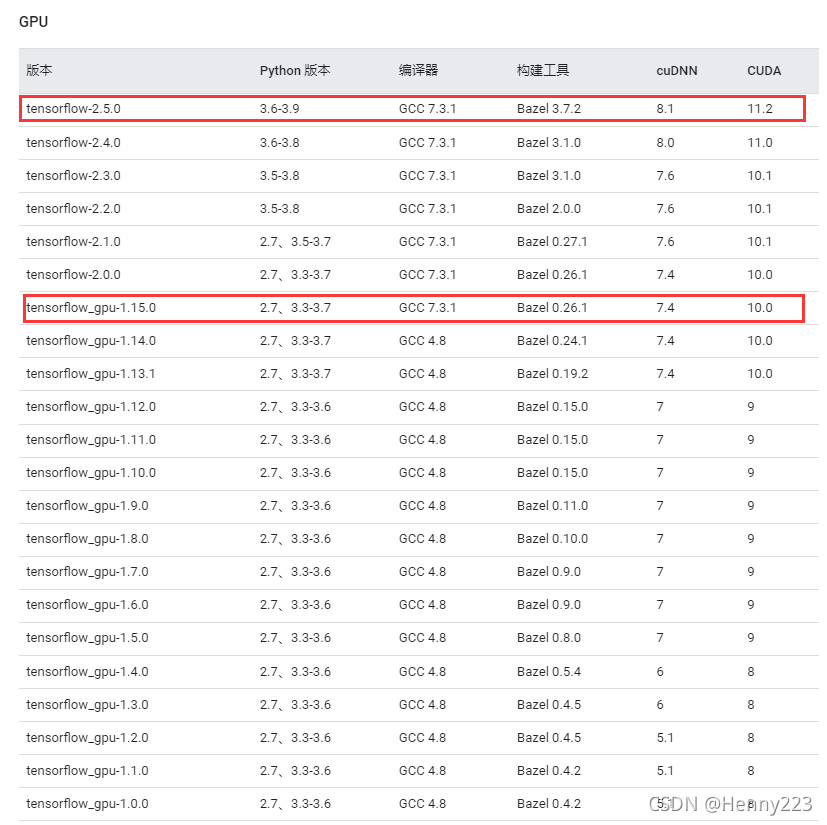This screenshot has height=825, width=827.
Task: Click the Bazel 2.0.0 cell
Action: 549,209
